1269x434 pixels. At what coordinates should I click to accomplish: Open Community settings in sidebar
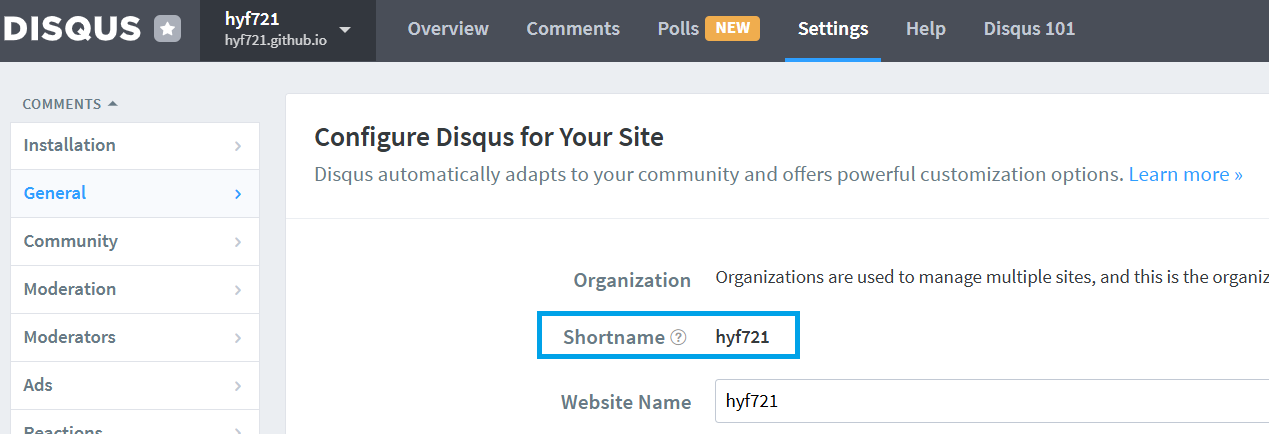tap(135, 242)
